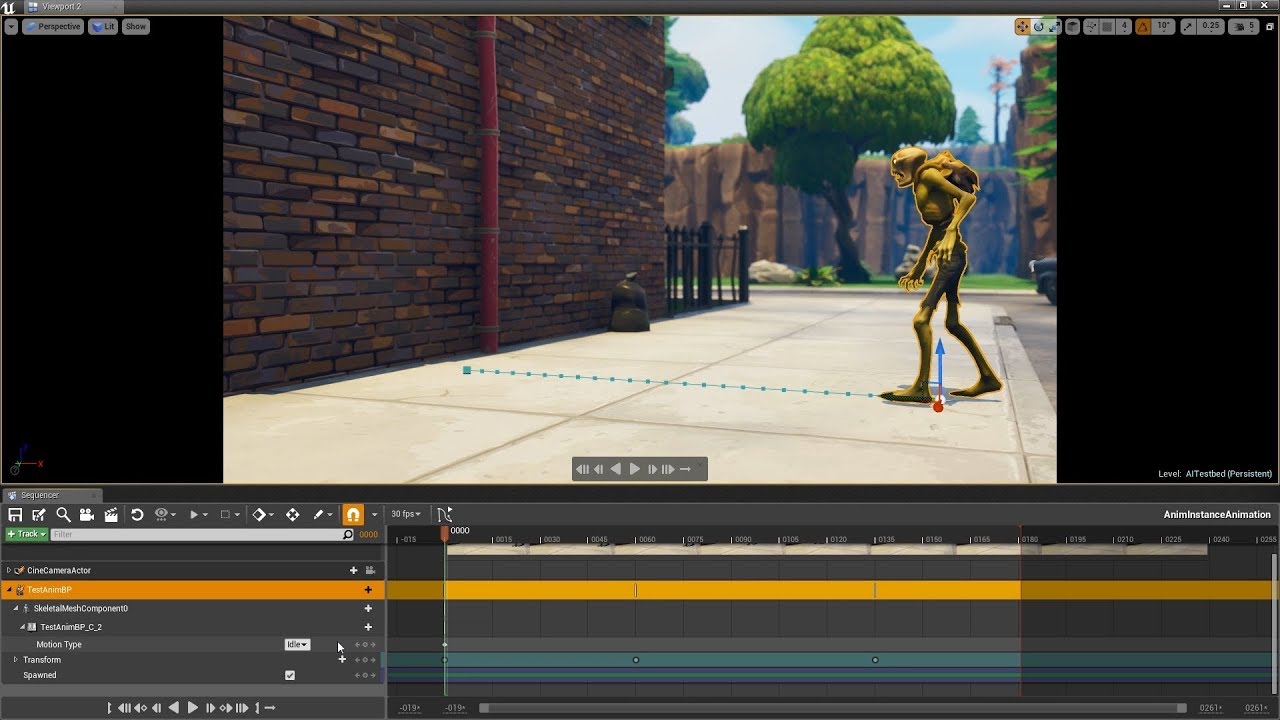
Task: Expand the CineCameraActor track
Action: [9, 570]
